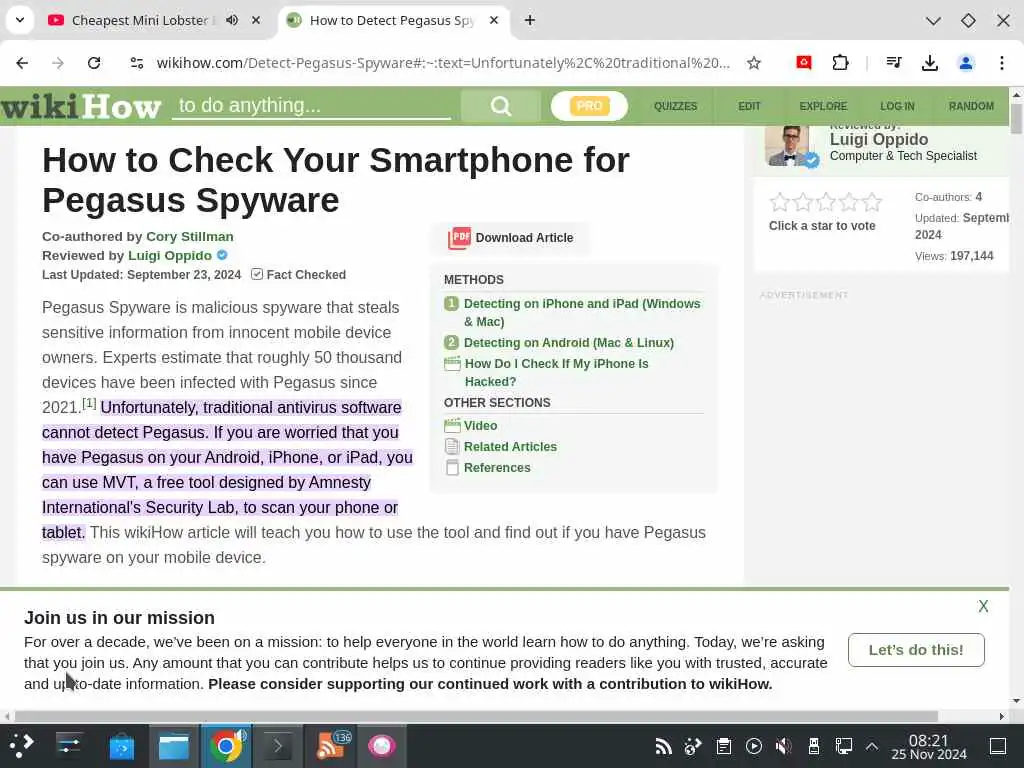Open the Chrome three-dot menu
This screenshot has height=768, width=1024.
pyautogui.click(x=1002, y=63)
